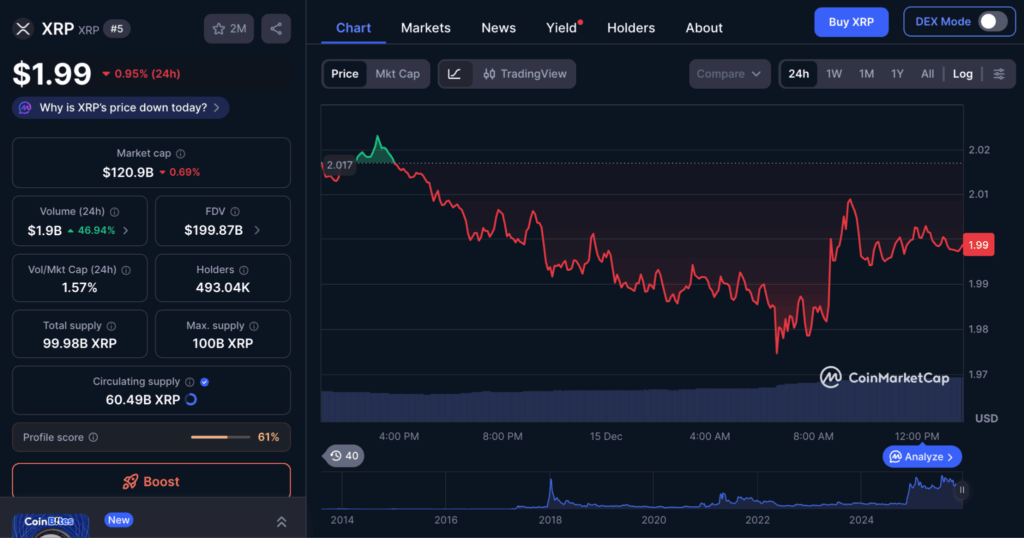Viewport: 1024px width, 538px height.
Task: Click the star watchlist icon
Action: pyautogui.click(x=227, y=29)
